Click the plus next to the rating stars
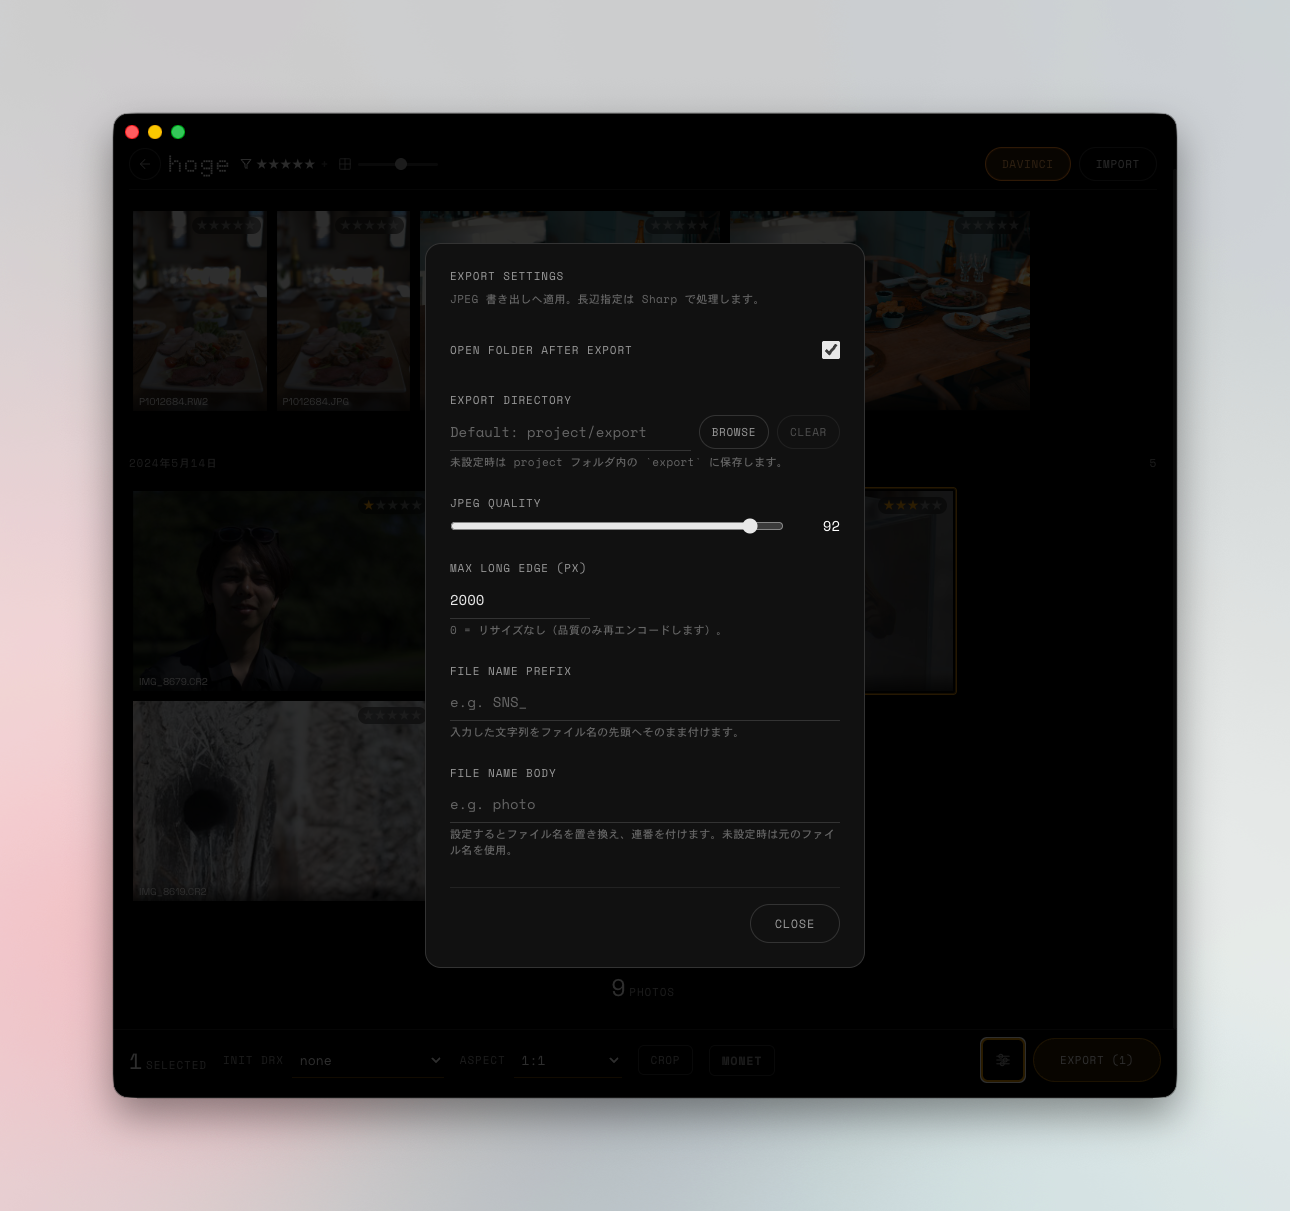 pos(325,163)
